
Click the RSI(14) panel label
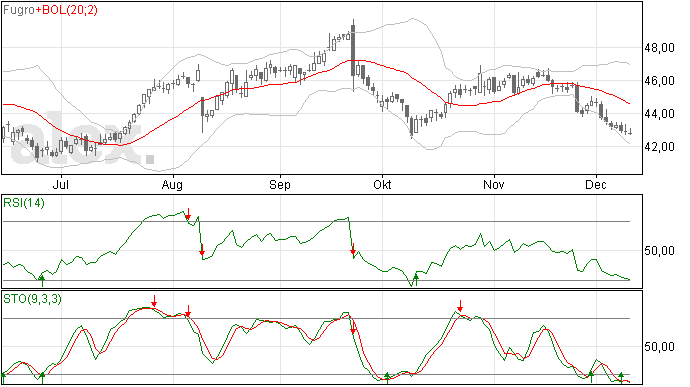tap(24, 203)
